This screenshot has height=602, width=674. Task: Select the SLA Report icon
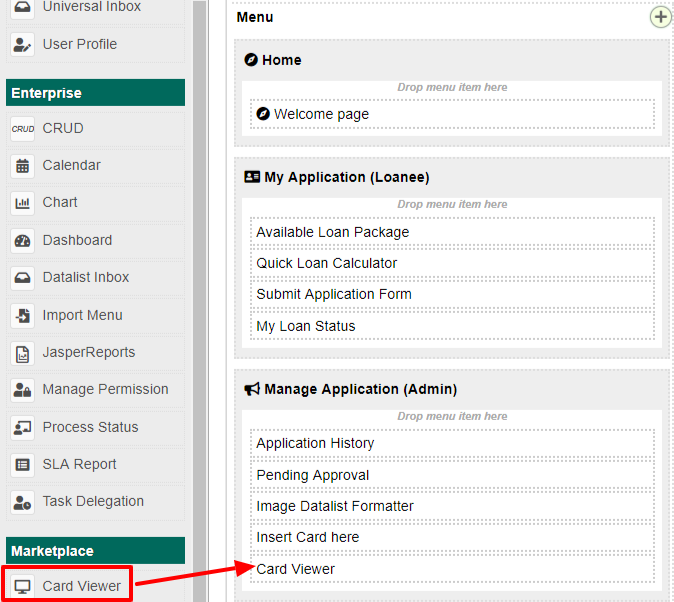pyautogui.click(x=22, y=465)
